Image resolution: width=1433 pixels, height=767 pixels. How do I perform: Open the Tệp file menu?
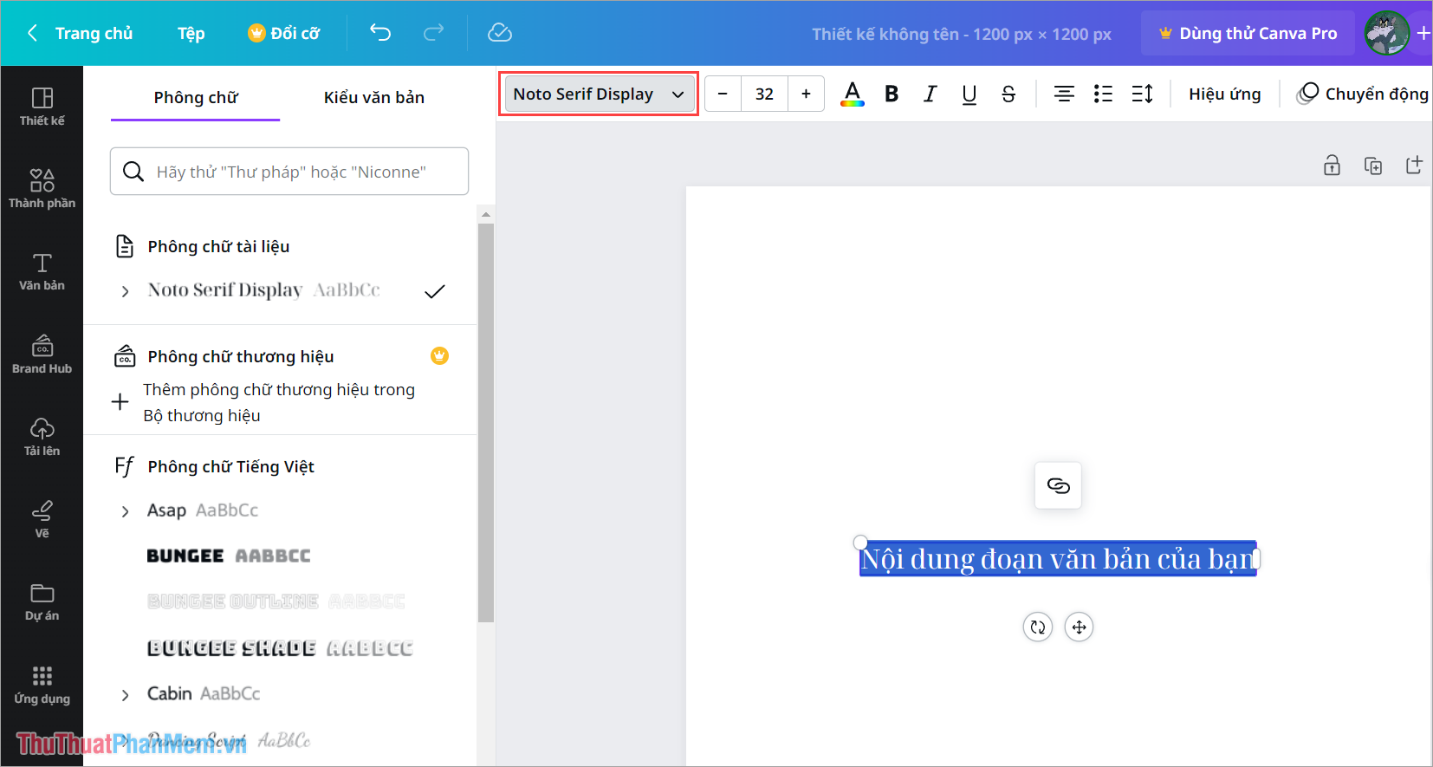point(191,33)
